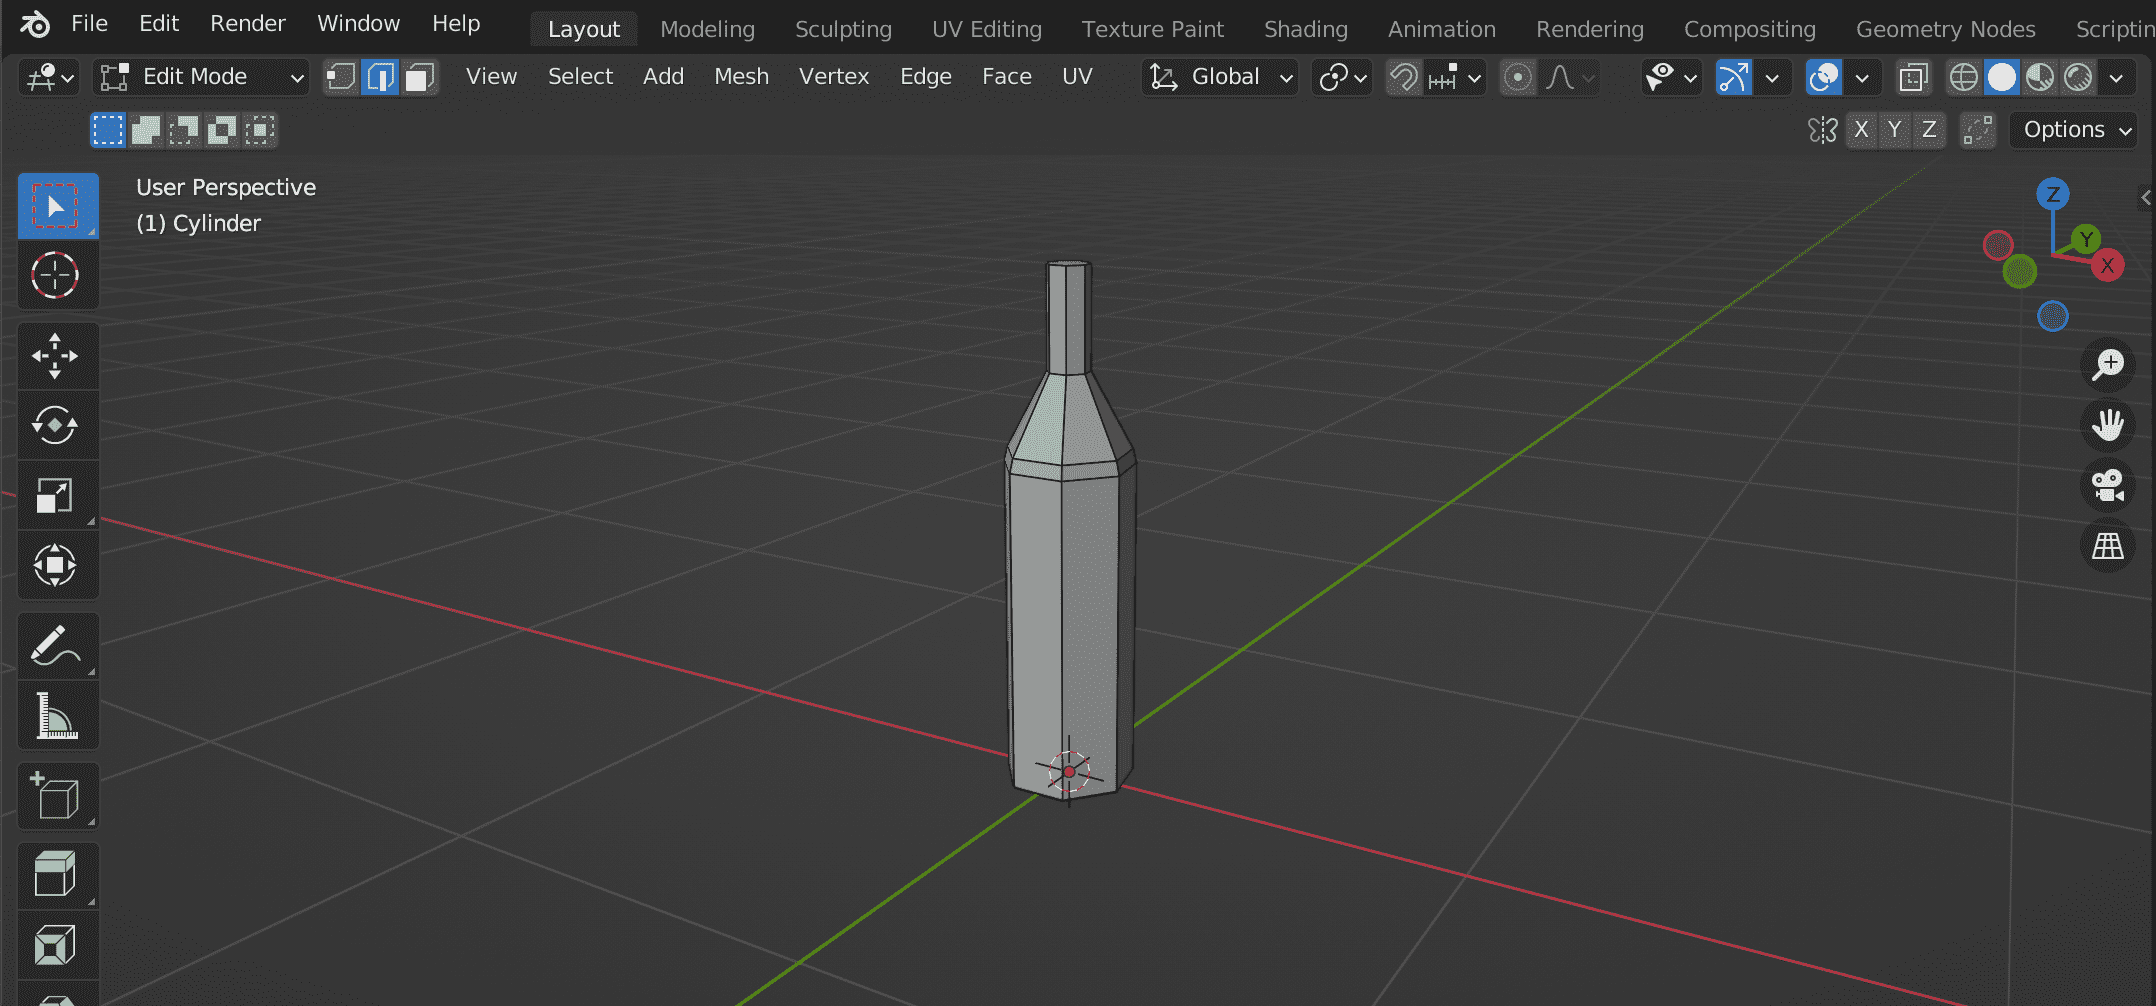Click the Pan view hand icon
This screenshot has height=1006, width=2156.
pyautogui.click(x=2108, y=425)
